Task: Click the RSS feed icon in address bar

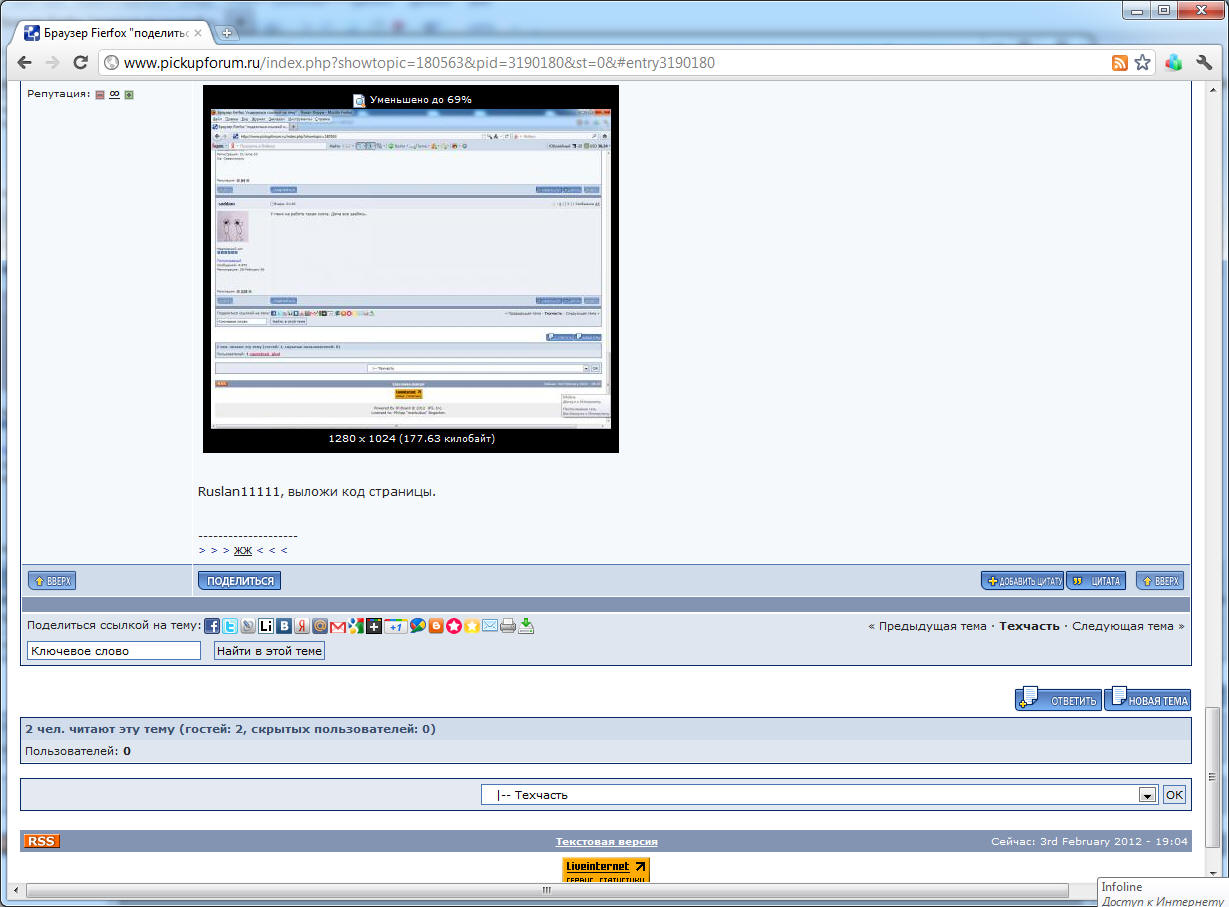Action: (x=1120, y=63)
